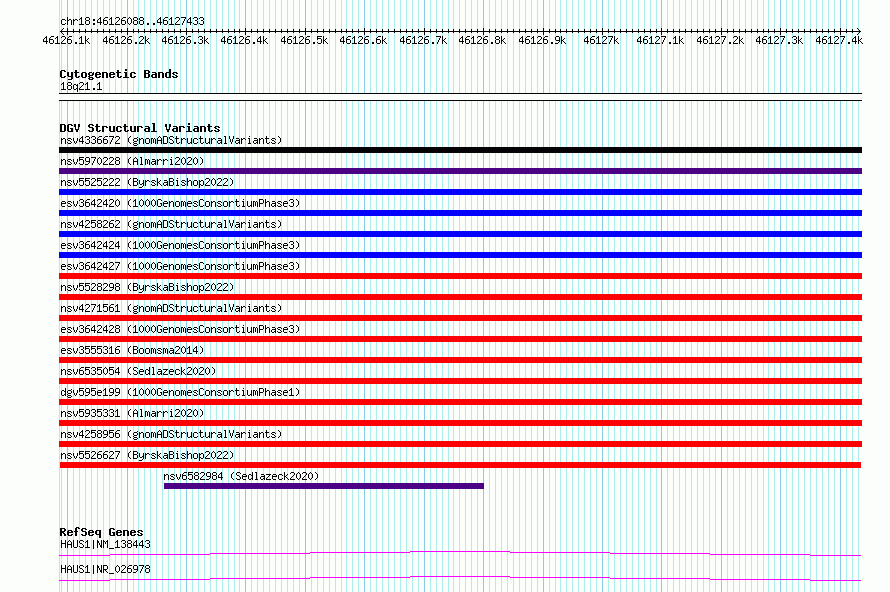Open nsv5970228 (Almarri2020) variant label

click(x=132, y=161)
